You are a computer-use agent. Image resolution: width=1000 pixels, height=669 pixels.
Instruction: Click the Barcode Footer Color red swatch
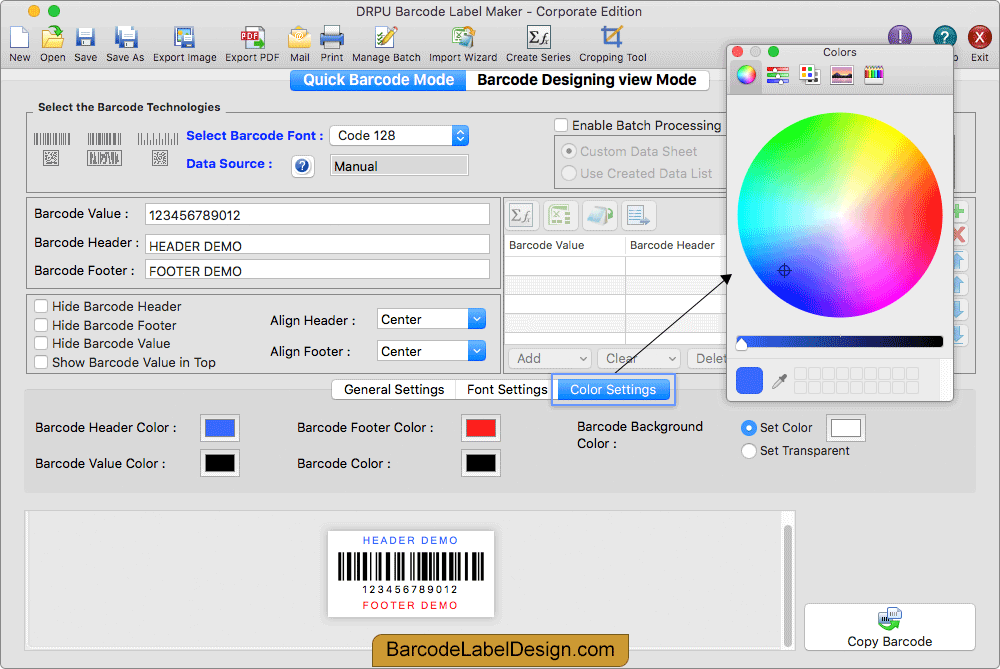[x=481, y=428]
